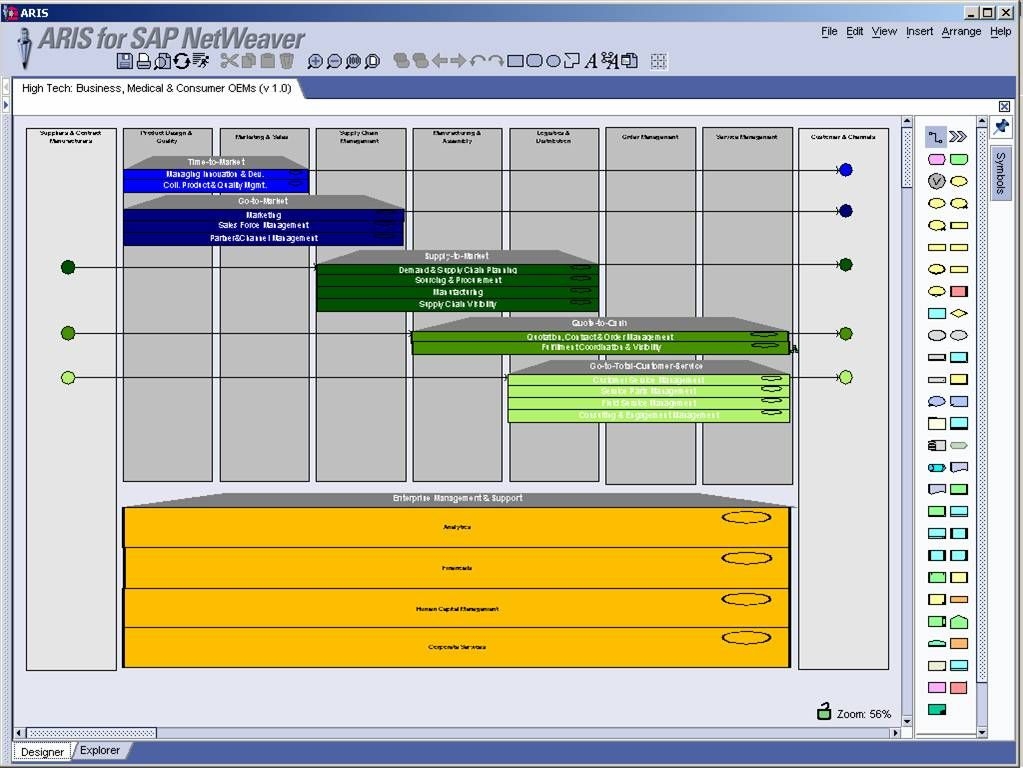Expand the collapsed left side panel arrow
The image size is (1023, 768).
[6, 105]
